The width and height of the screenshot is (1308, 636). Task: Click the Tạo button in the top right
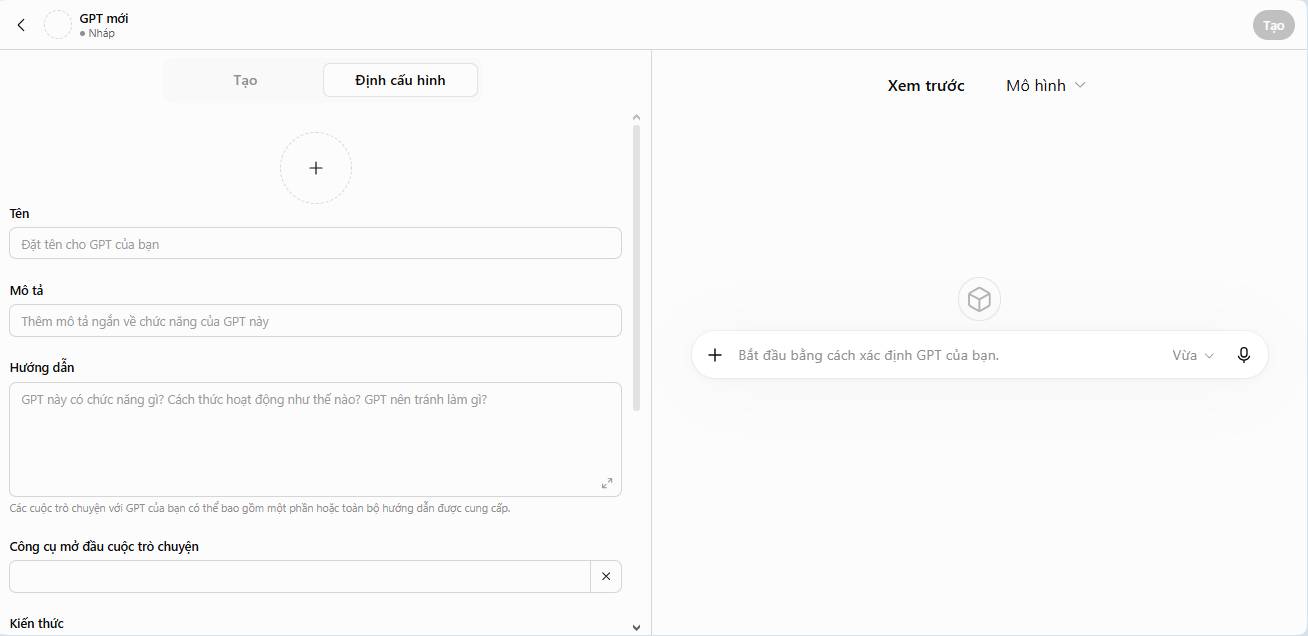pos(1273,25)
